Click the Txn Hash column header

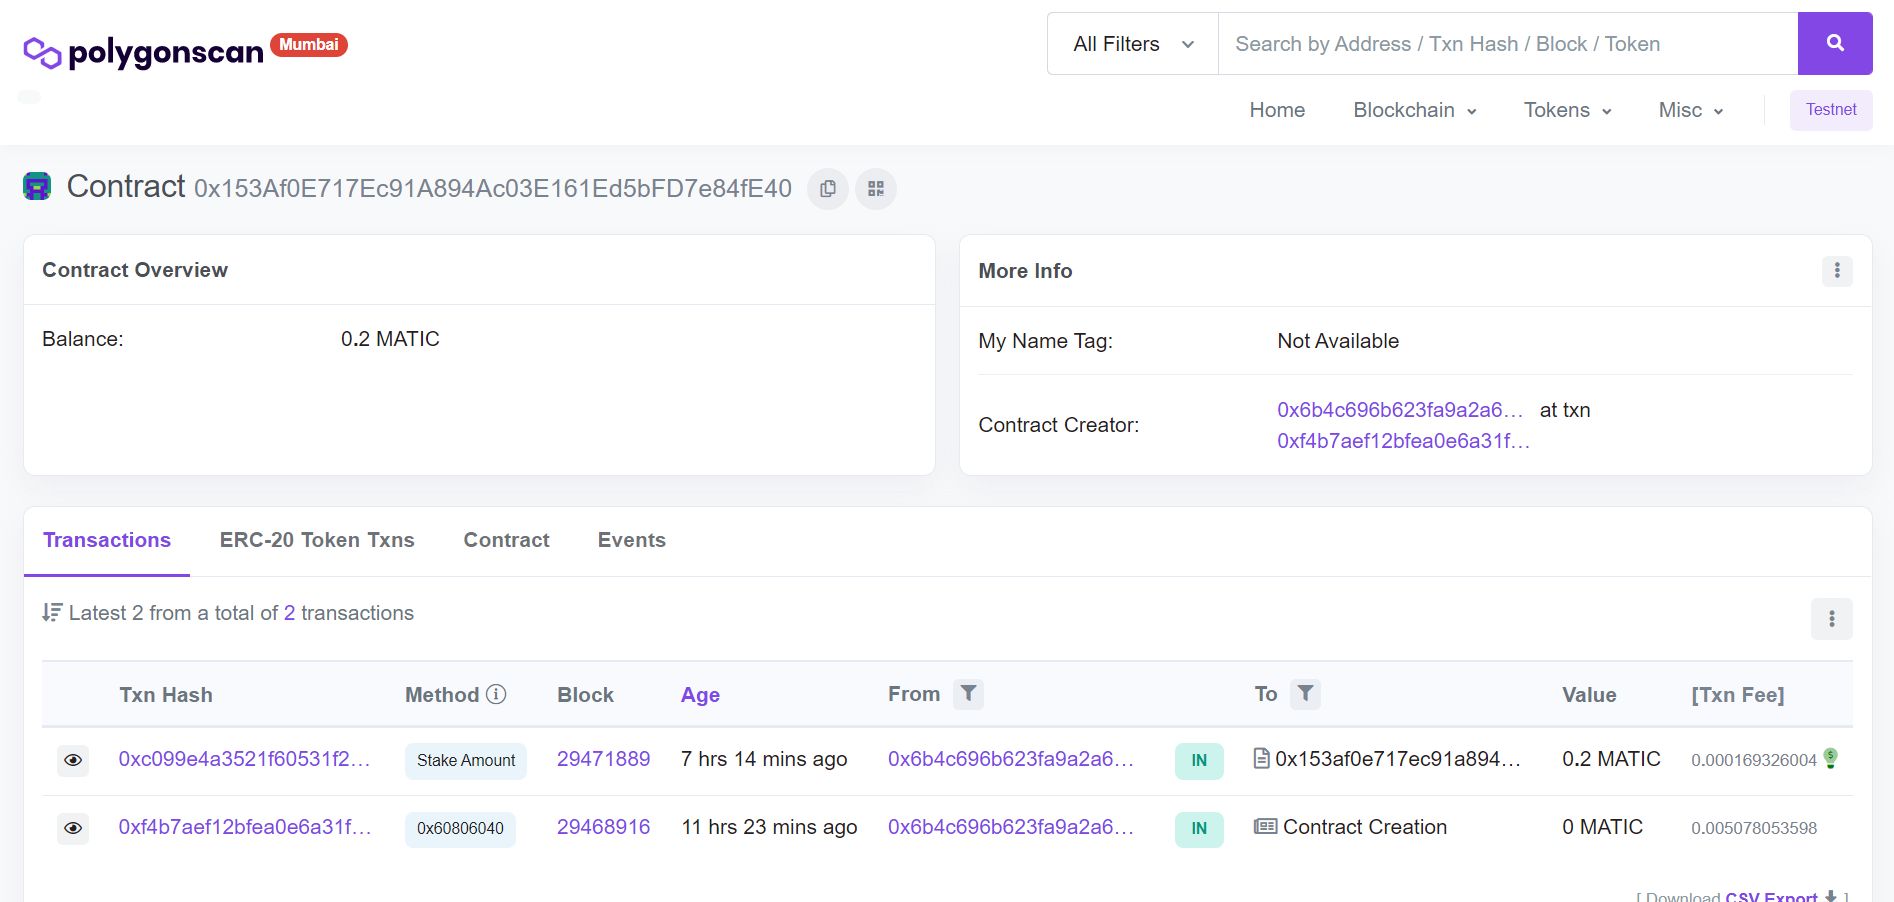[x=166, y=695]
